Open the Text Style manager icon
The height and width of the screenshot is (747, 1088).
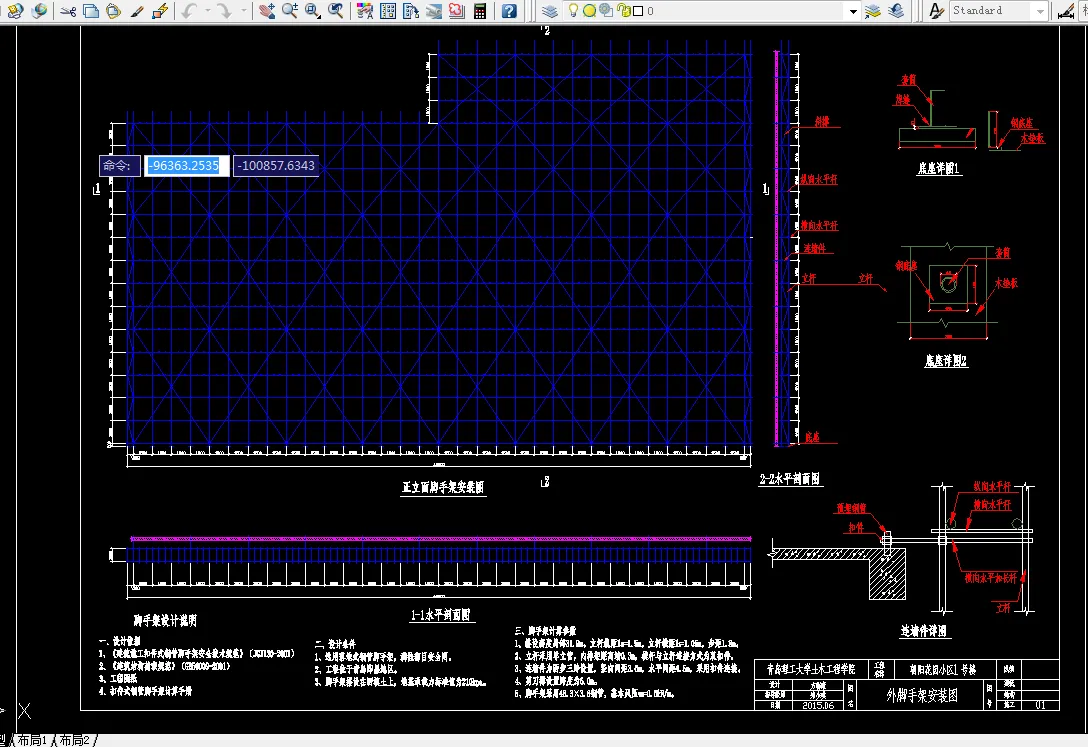click(936, 10)
